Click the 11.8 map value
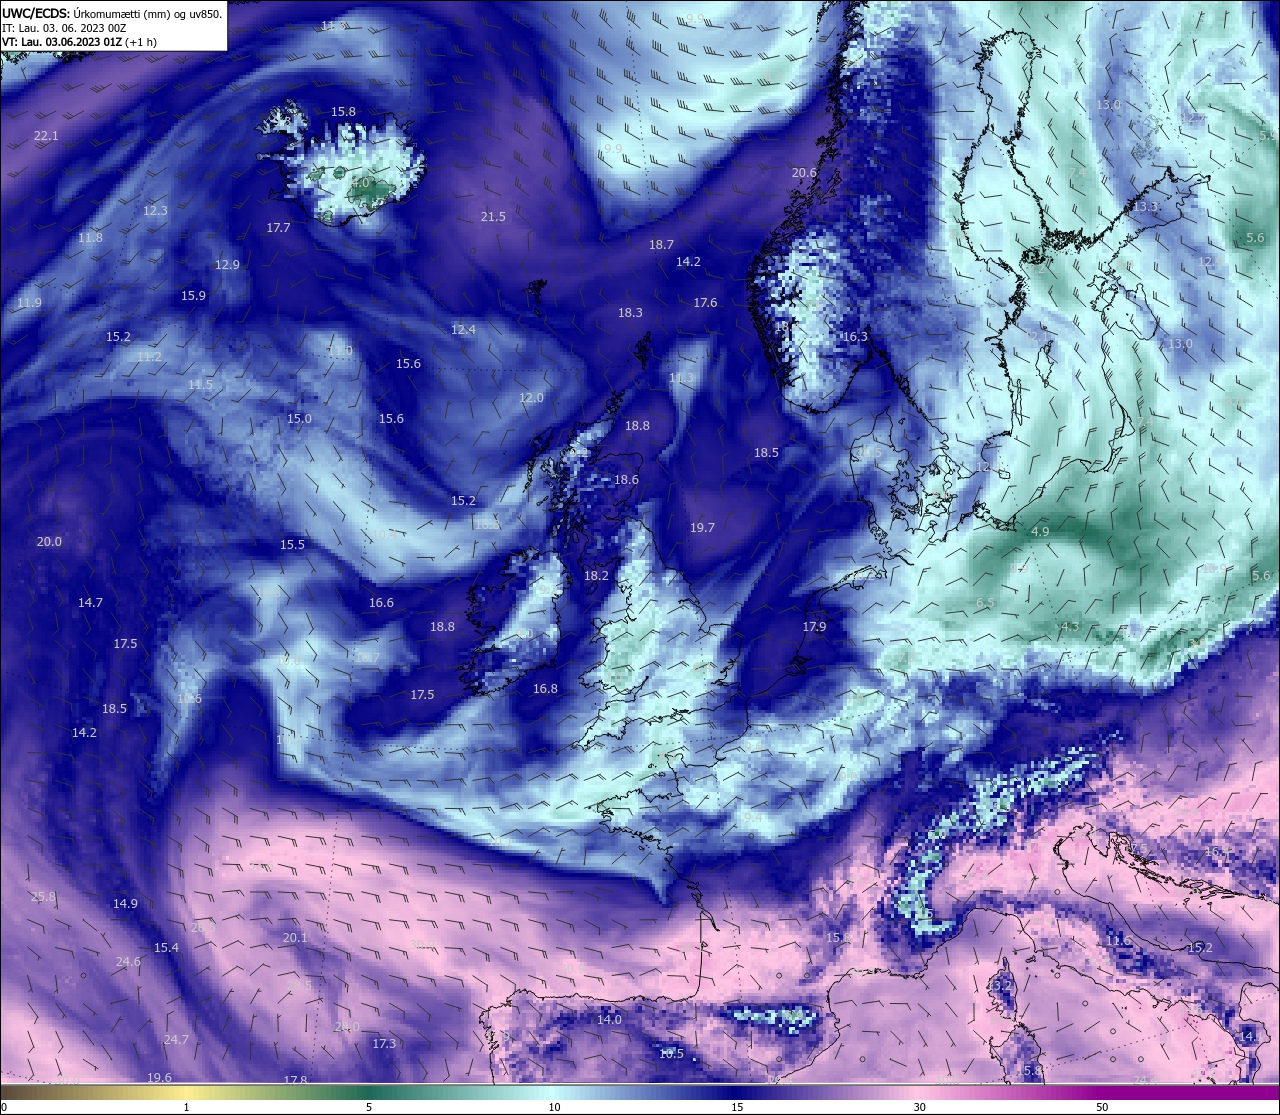Screen dimensions: 1280x1115 [90, 237]
